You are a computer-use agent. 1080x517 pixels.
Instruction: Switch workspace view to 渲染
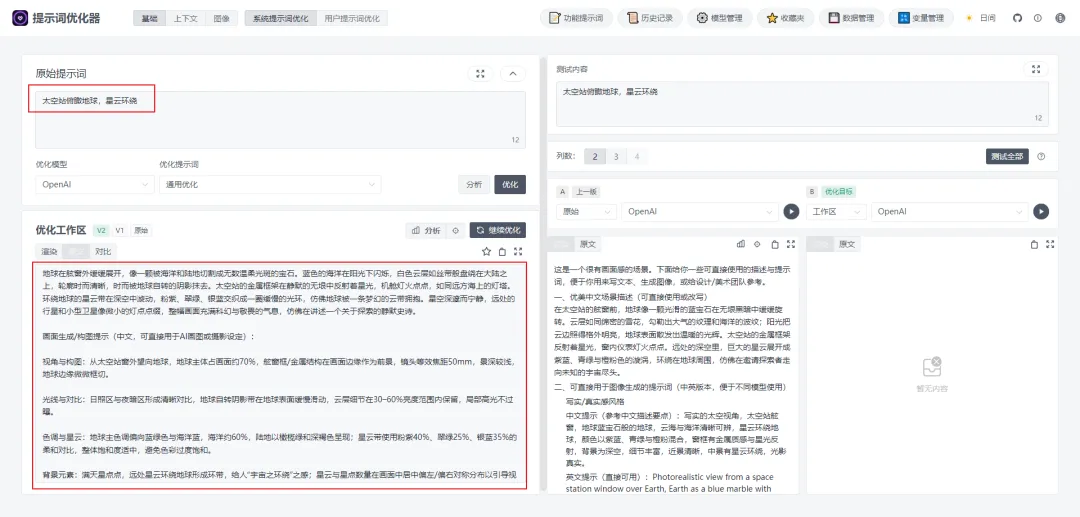pos(49,251)
